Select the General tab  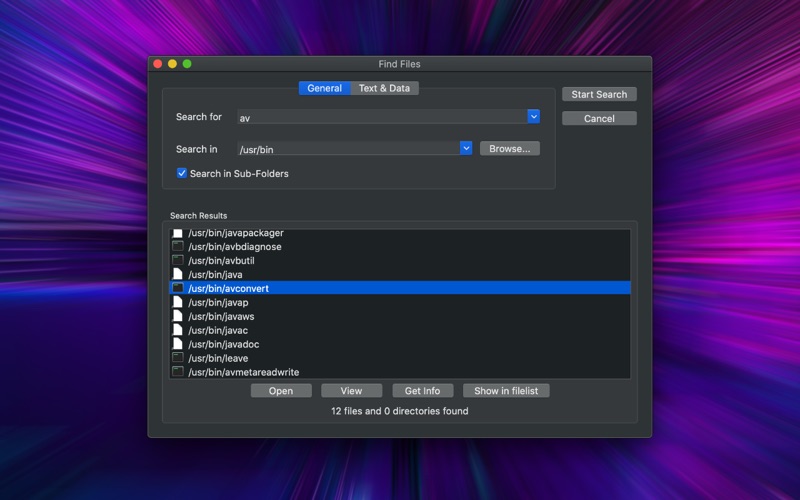[324, 88]
